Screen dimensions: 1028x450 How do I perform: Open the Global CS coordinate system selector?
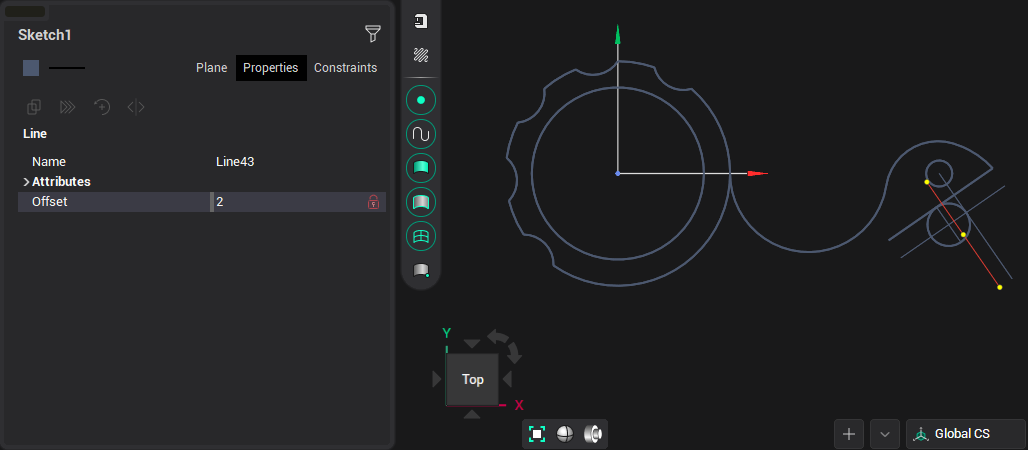(965, 434)
